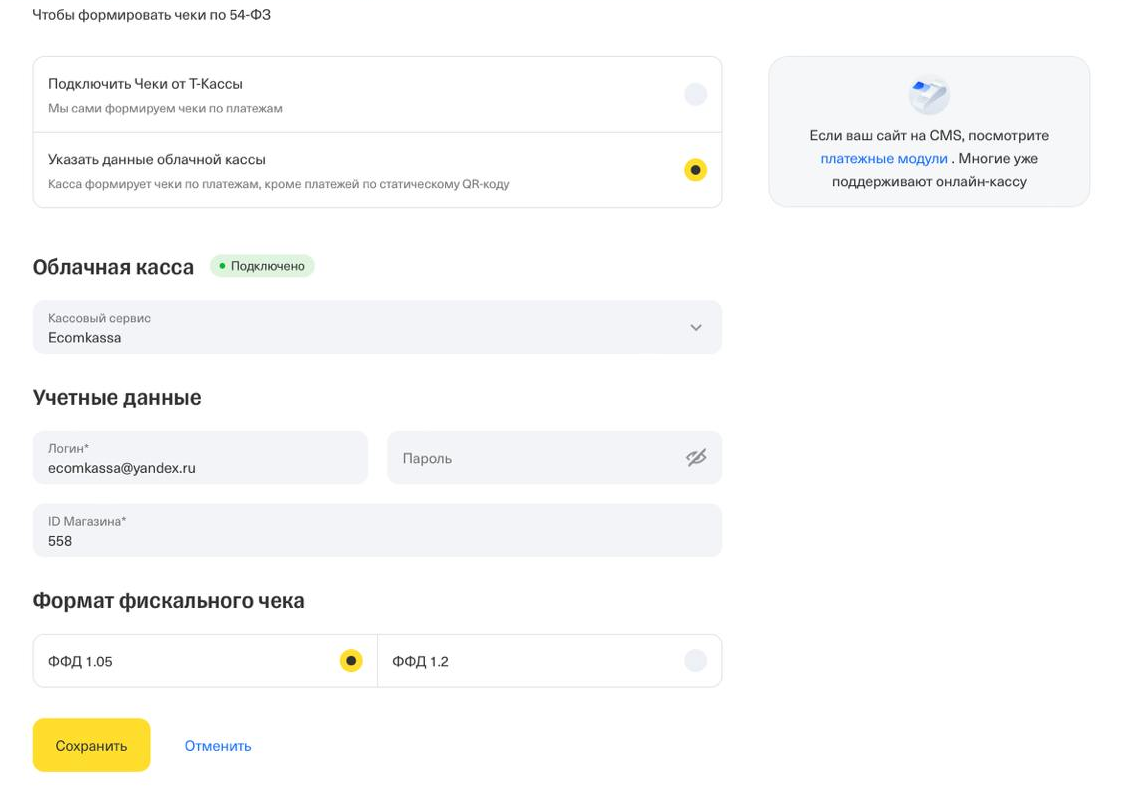Click into the ID Магазина field
Viewport: 1126px width, 790px height.
click(x=377, y=540)
